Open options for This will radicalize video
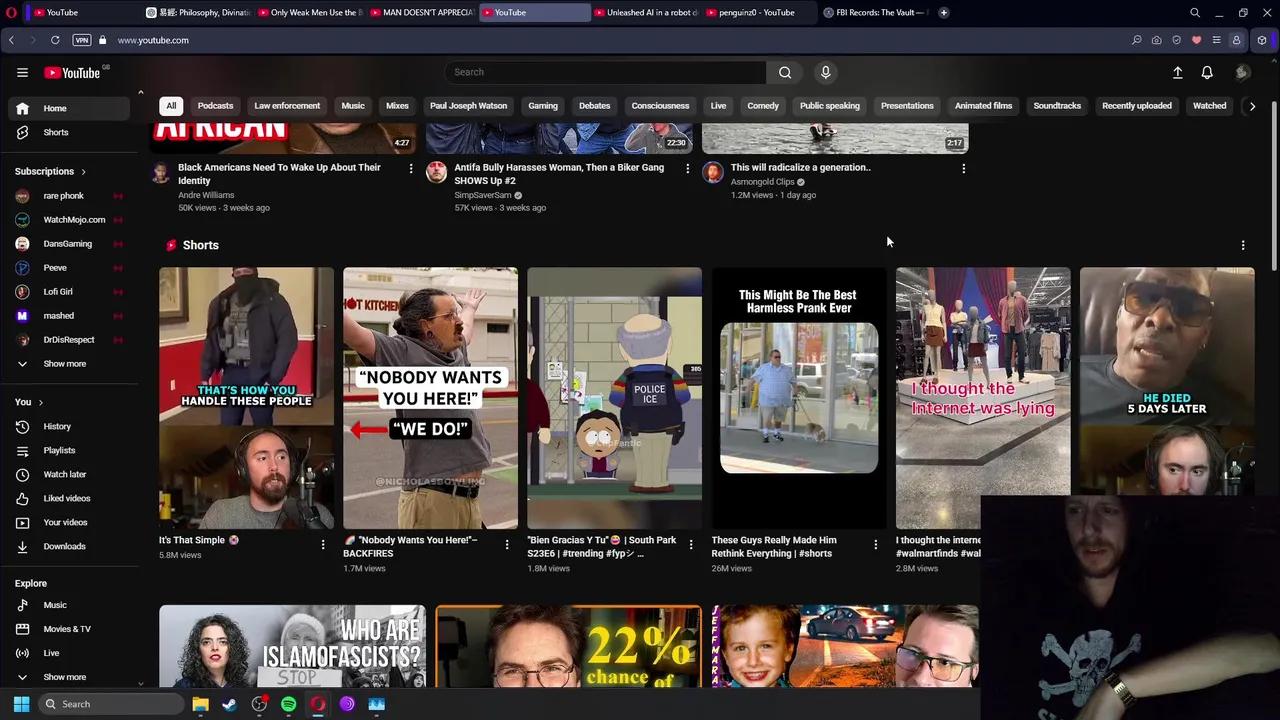Viewport: 1280px width, 720px height. tap(963, 168)
